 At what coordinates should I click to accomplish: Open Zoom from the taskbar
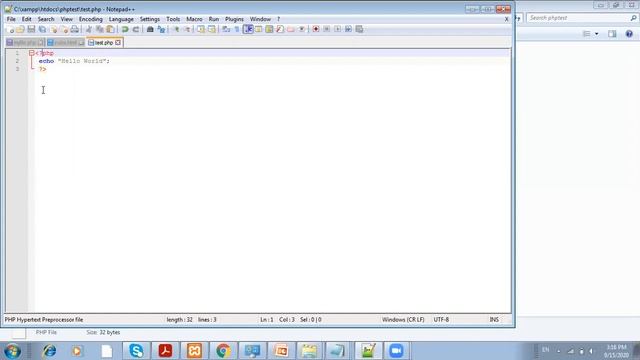pyautogui.click(x=396, y=351)
